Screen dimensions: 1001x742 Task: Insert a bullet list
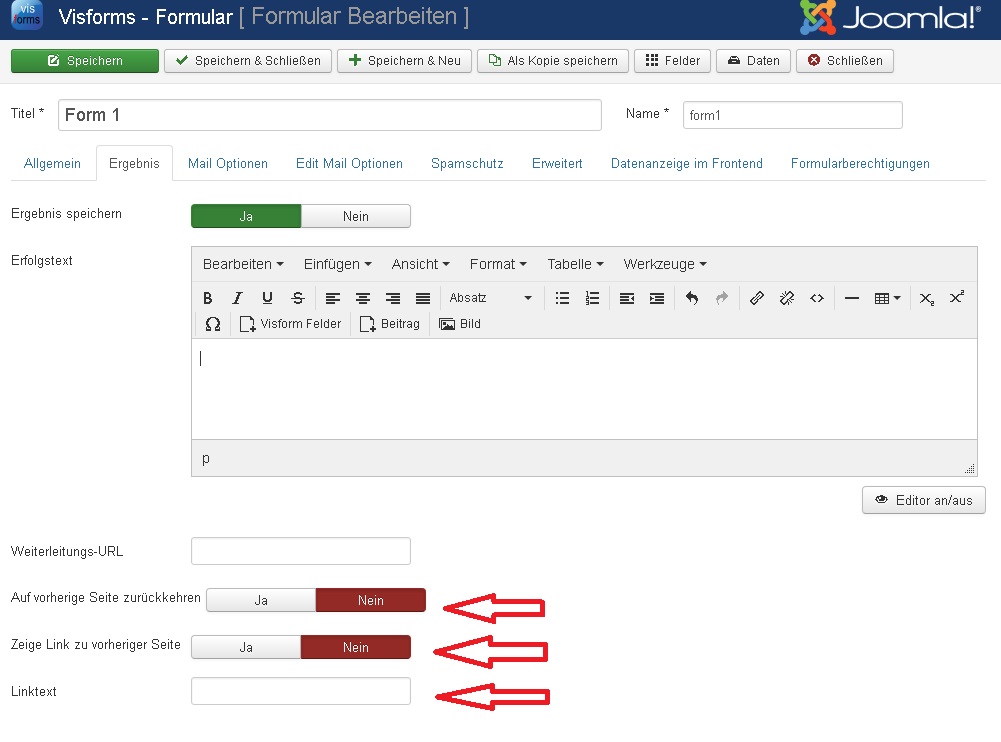pyautogui.click(x=562, y=298)
